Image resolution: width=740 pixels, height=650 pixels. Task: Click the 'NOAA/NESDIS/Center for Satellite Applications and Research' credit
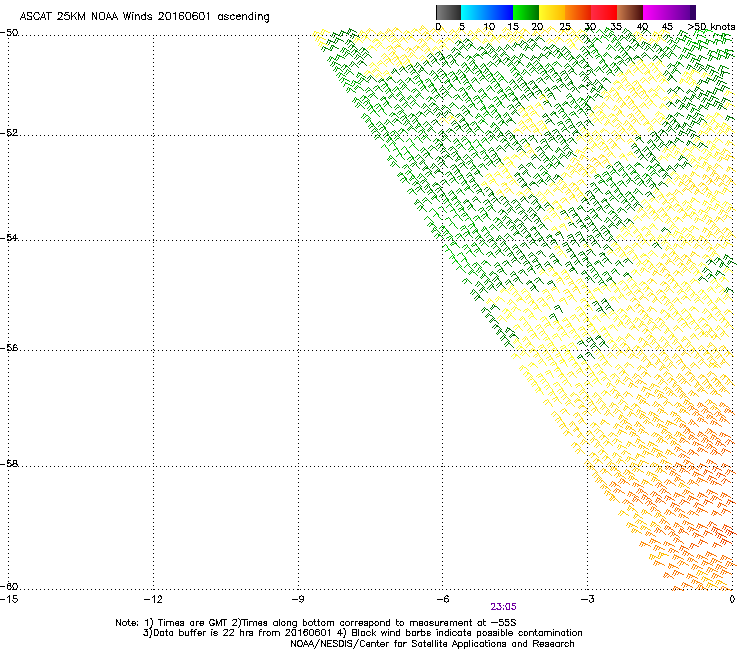tap(432, 644)
